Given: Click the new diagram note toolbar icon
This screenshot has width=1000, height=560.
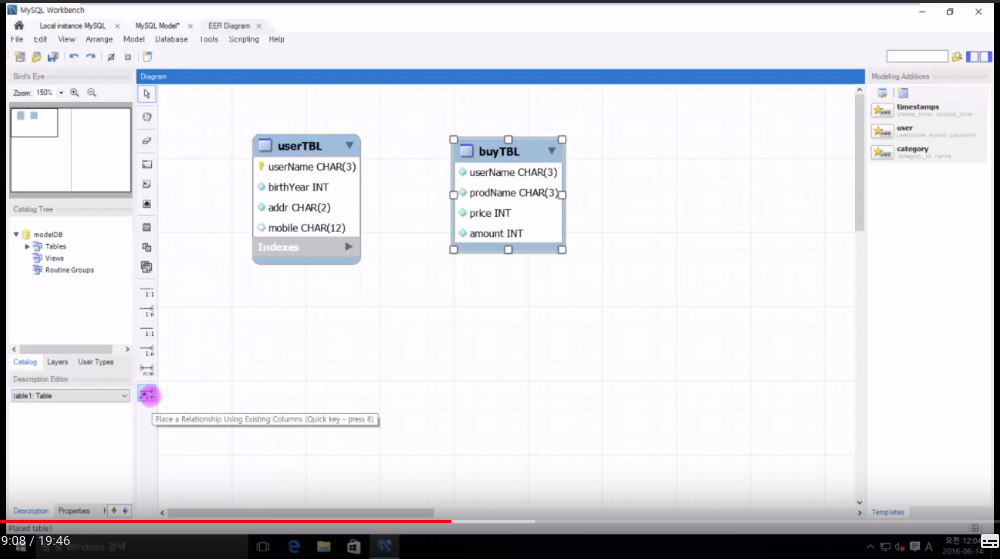Looking at the screenshot, I should pos(147,57).
